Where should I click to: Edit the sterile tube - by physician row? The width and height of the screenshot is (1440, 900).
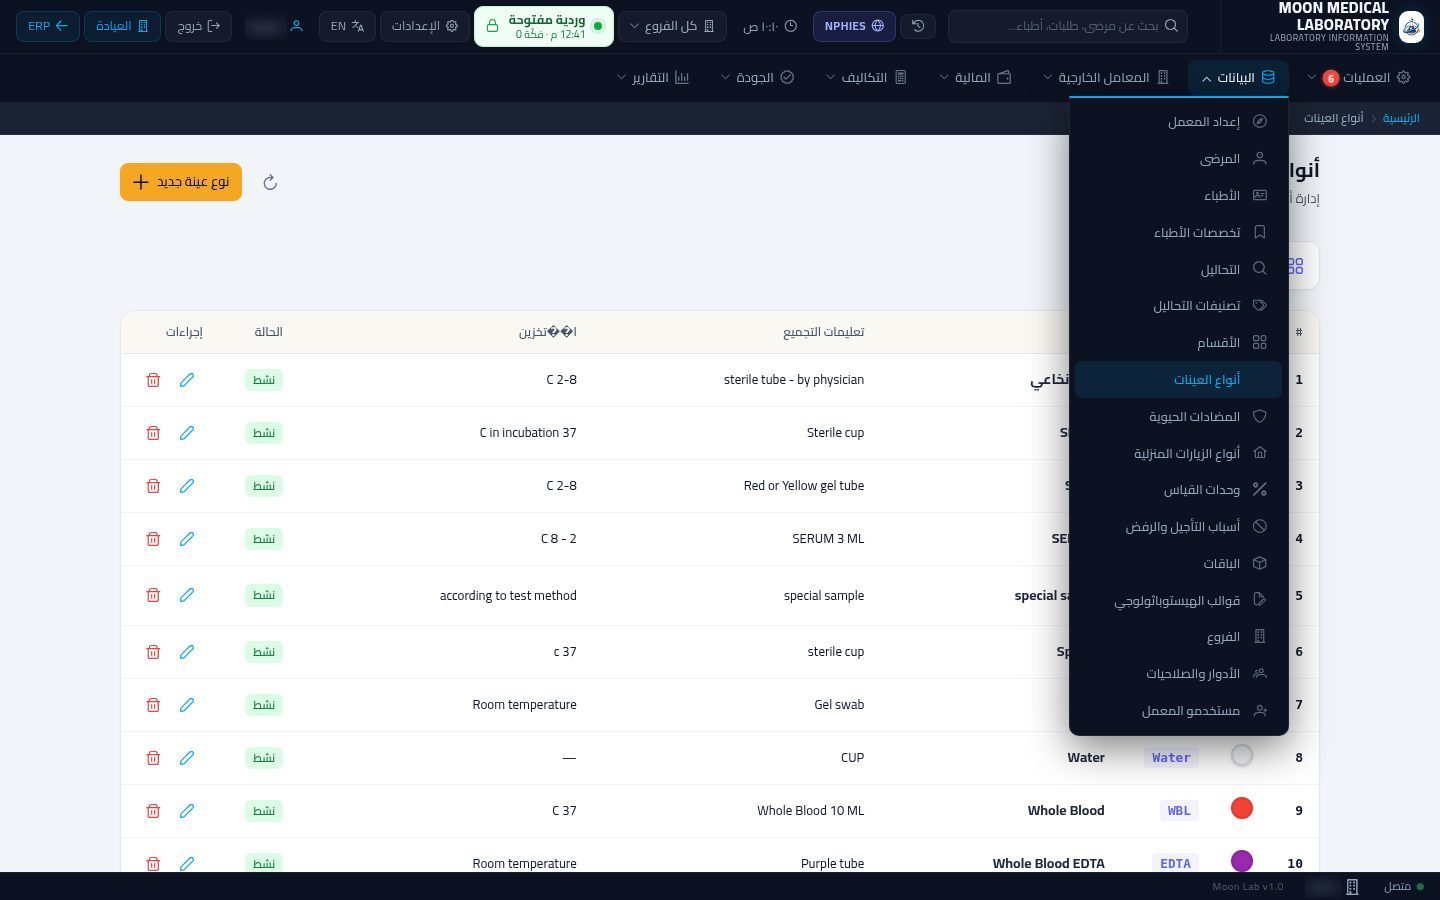tap(187, 380)
